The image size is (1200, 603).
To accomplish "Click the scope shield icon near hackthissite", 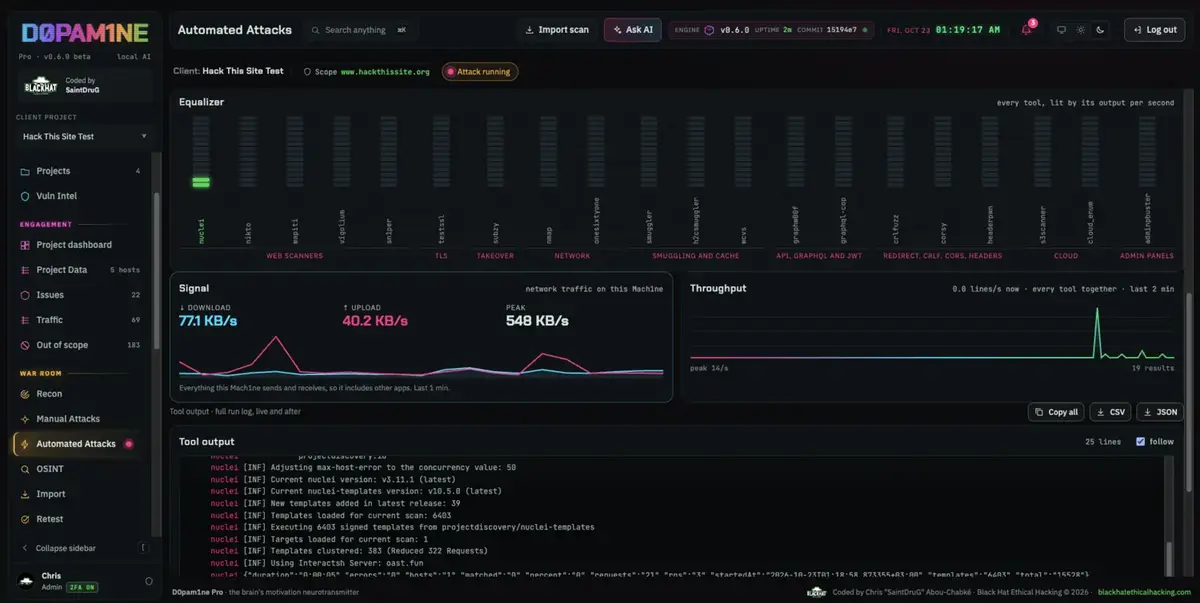I will (x=307, y=72).
